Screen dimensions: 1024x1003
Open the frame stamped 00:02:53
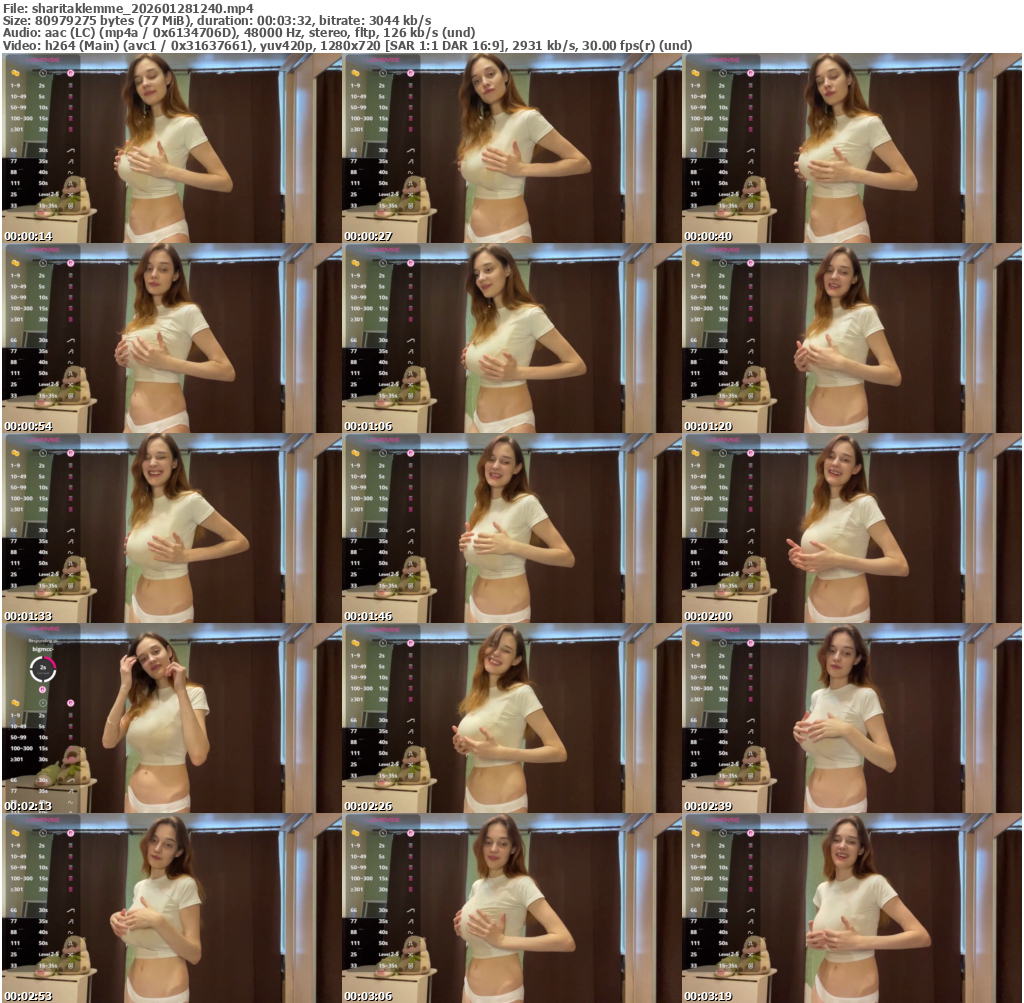click(172, 908)
